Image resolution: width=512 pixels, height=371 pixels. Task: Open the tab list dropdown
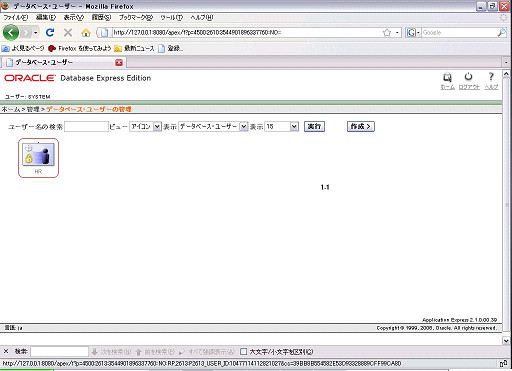pos(506,62)
